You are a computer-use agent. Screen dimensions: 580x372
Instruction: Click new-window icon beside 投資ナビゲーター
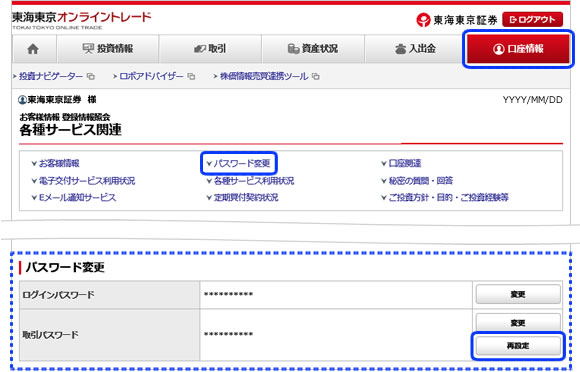(91, 77)
